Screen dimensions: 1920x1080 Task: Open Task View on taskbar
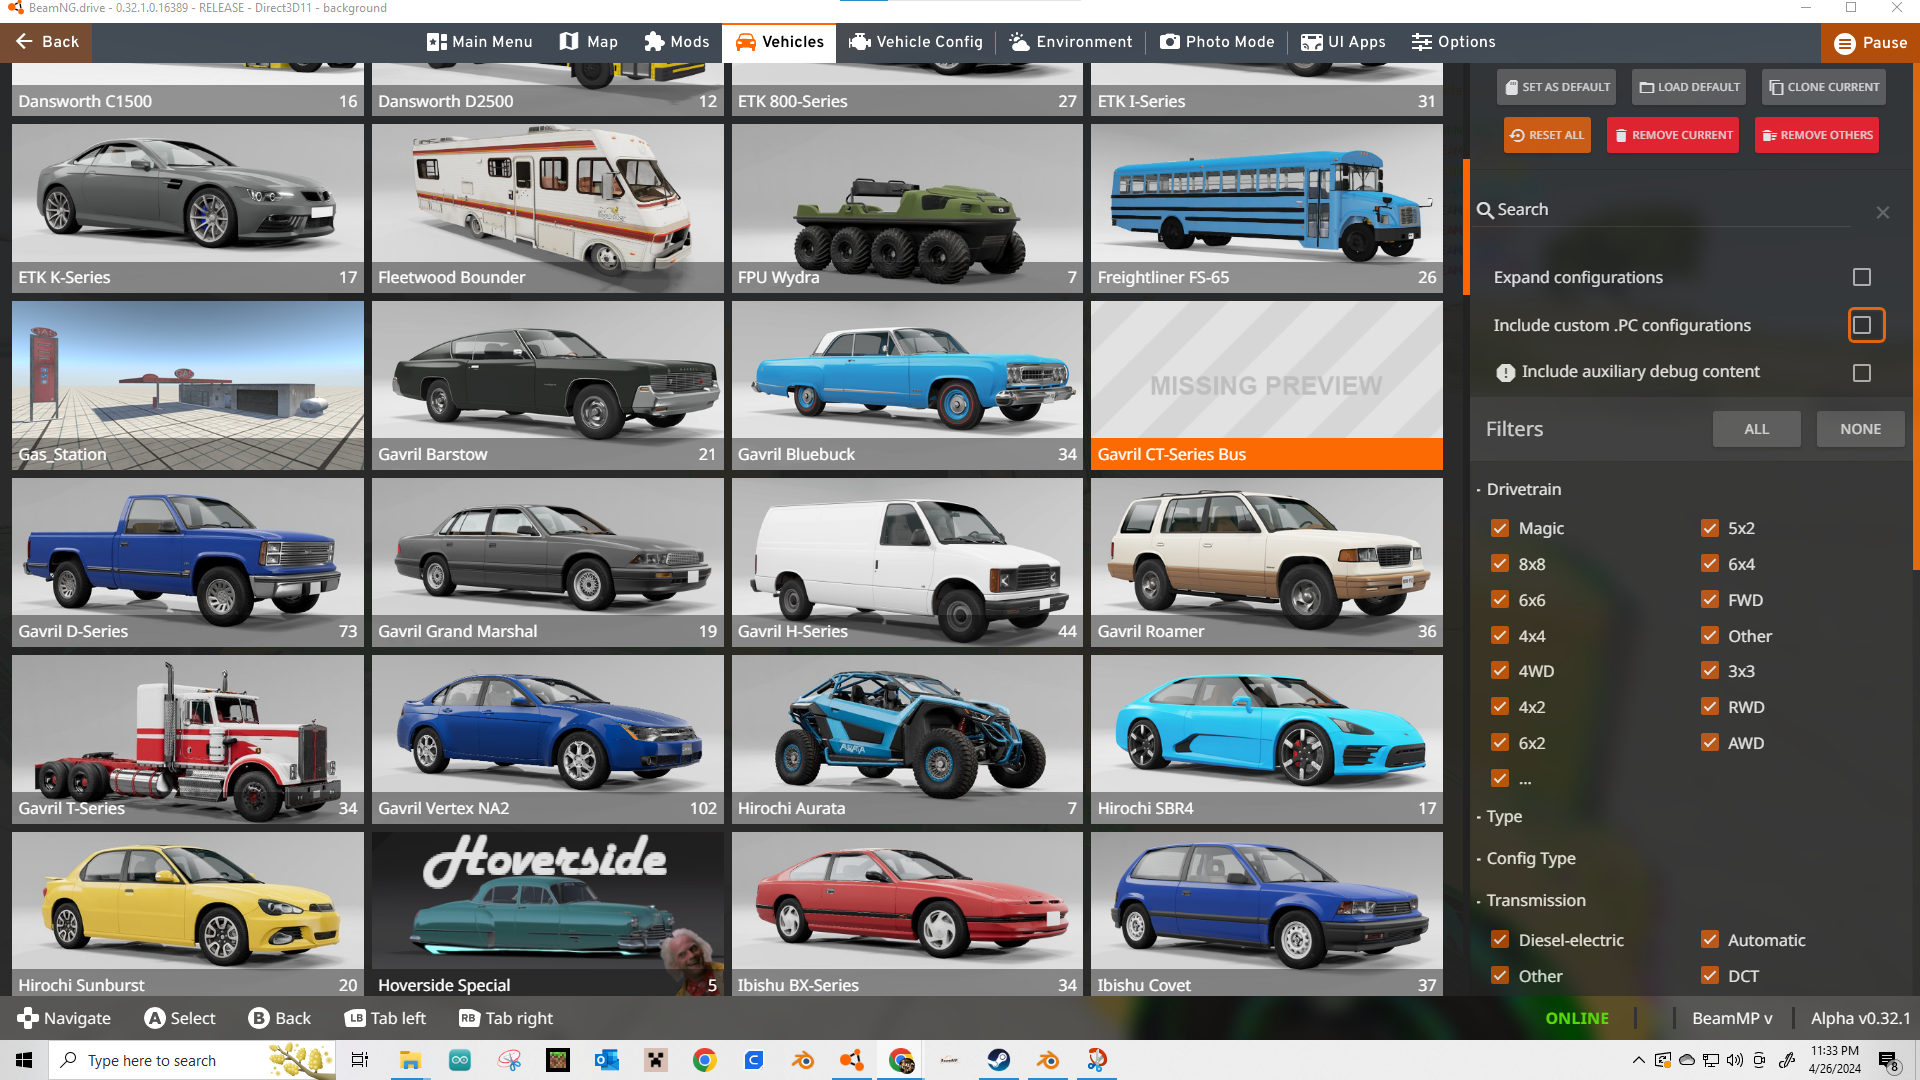coord(360,1060)
